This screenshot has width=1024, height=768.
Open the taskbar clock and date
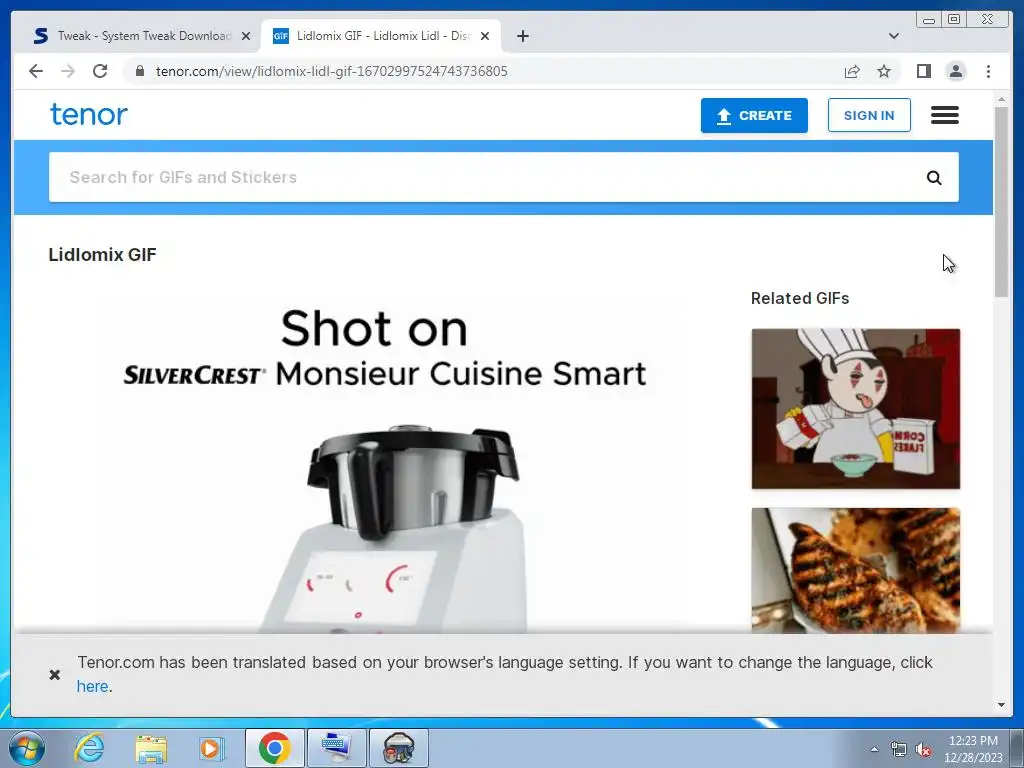tap(973, 749)
